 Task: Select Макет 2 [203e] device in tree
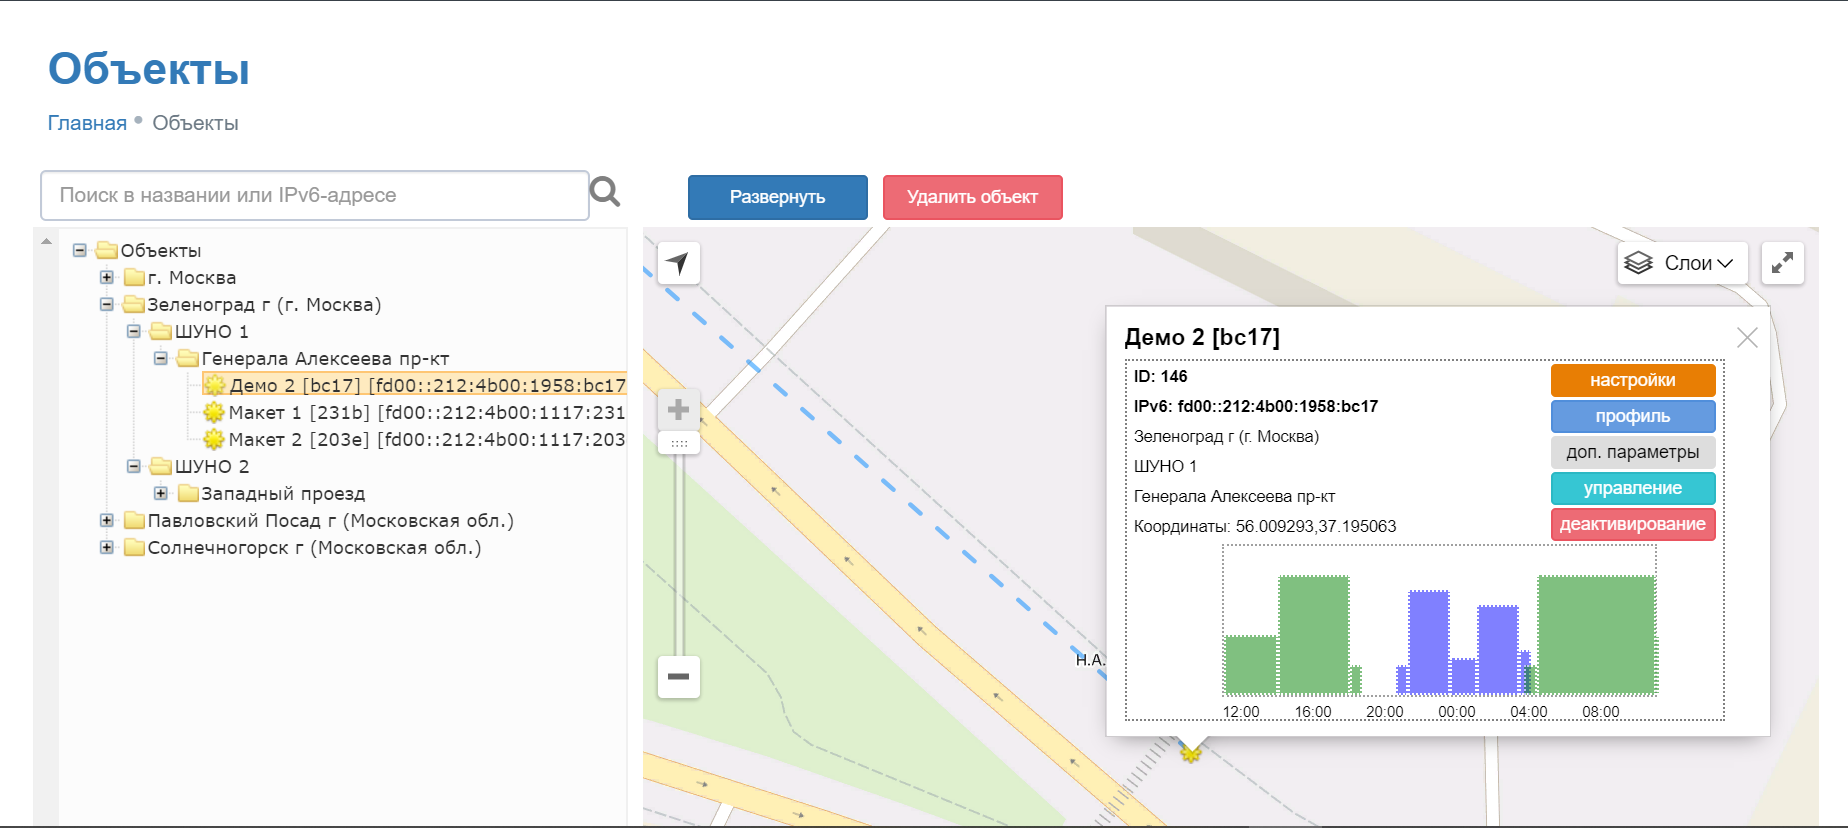(426, 439)
